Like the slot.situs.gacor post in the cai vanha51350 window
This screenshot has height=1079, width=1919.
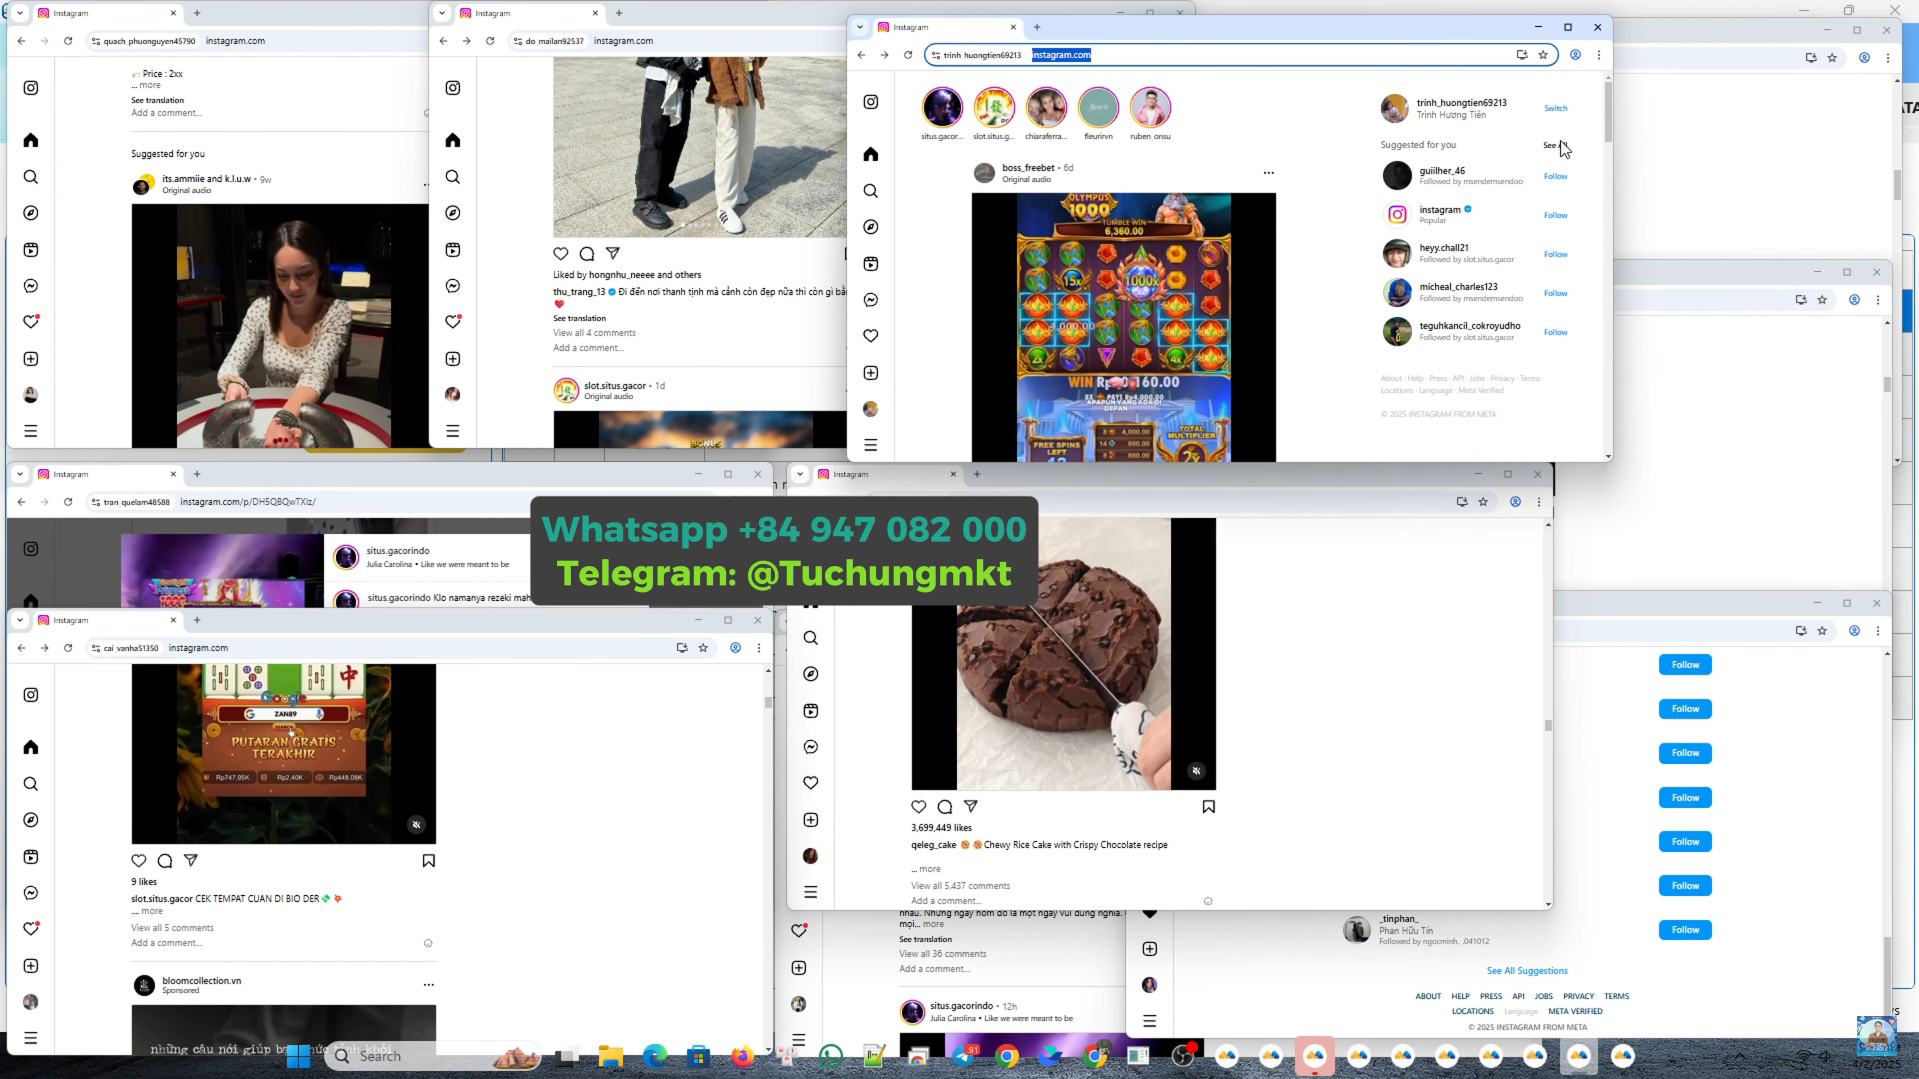[x=139, y=861]
